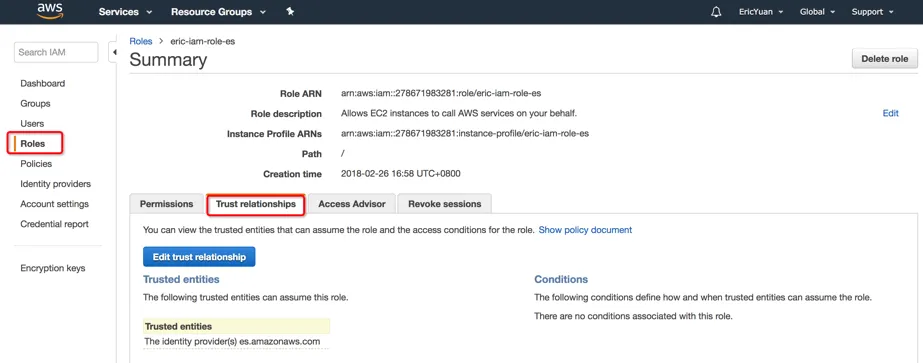923x363 pixels.
Task: Collapse the IAM sidebar with the arrow
Action: [114, 52]
